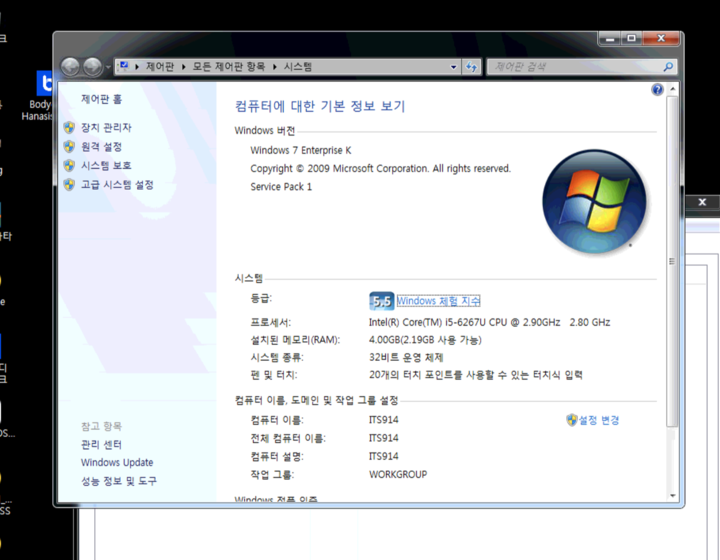Expand arrow after 모든 제어판 항목 breadcrumb
Viewport: 720px width, 560px height.
point(275,67)
